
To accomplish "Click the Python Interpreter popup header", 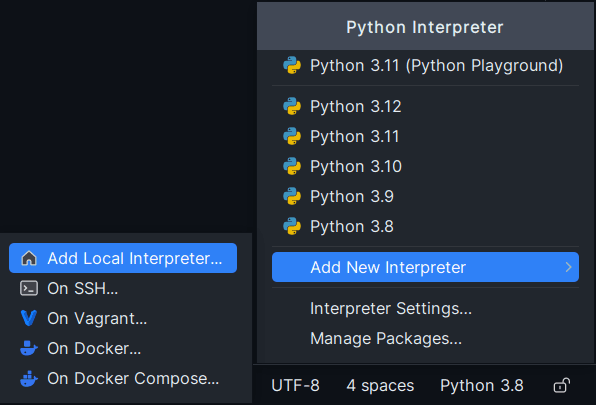I will pos(425,27).
